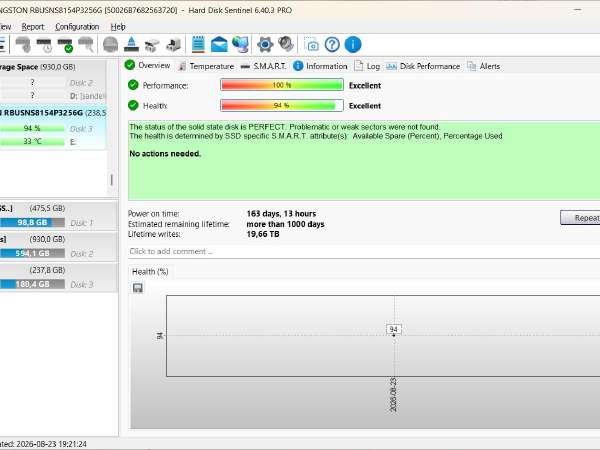Switch to the Information tab
Screen dimensions: 600x450
[320, 66]
